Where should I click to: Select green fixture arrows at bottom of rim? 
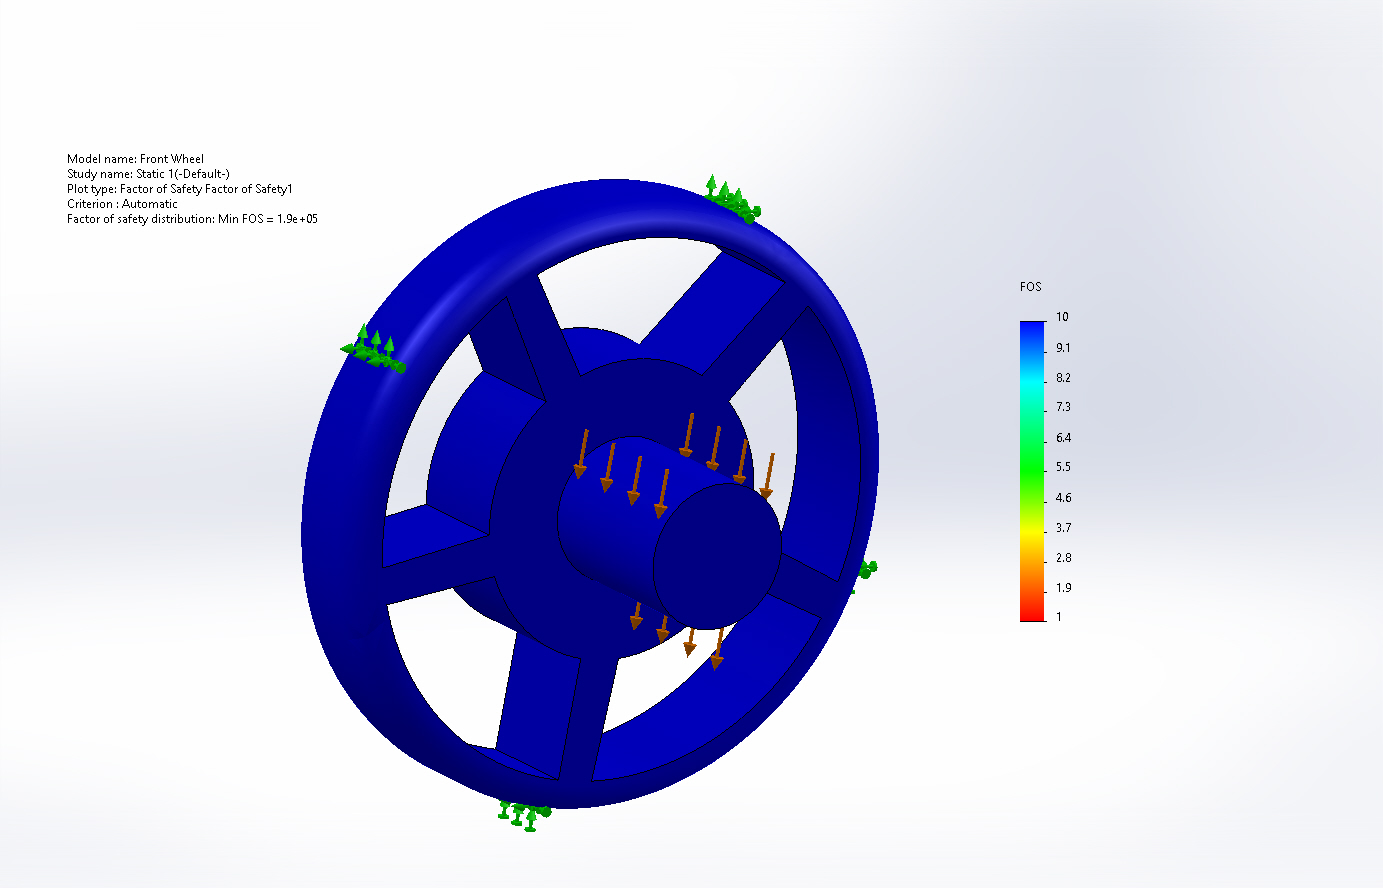pyautogui.click(x=524, y=816)
